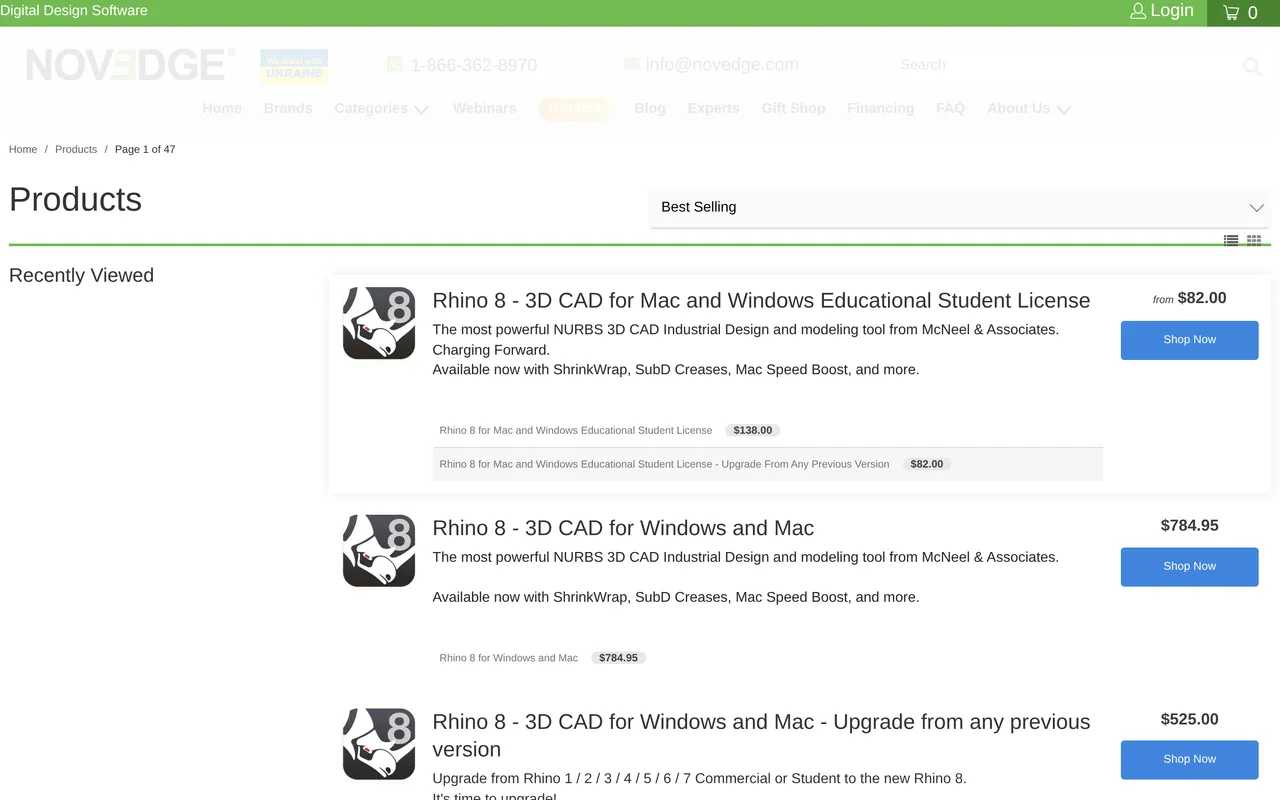Open the Financing page
Viewport: 1280px width, 800px height.
tap(880, 108)
